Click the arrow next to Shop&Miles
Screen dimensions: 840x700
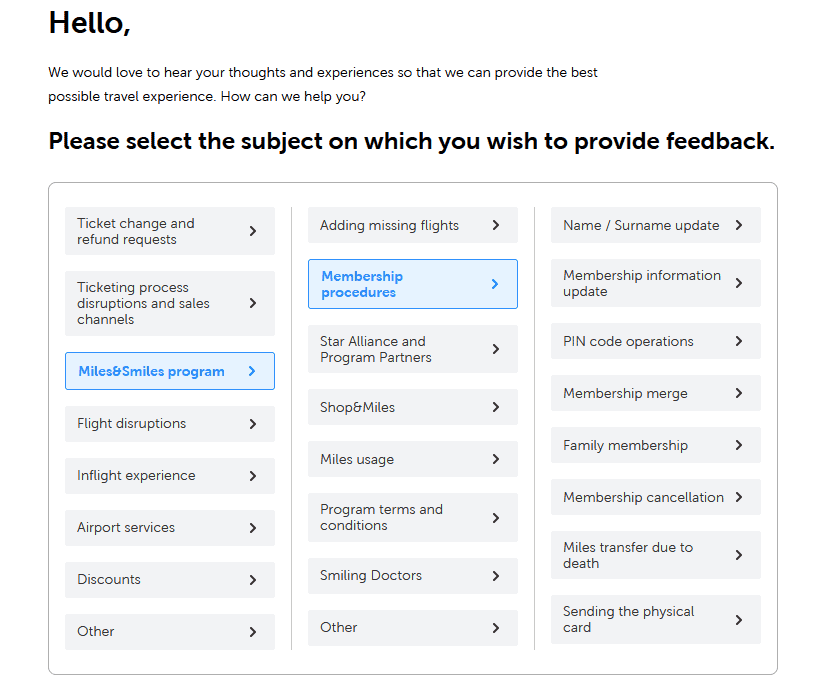pyautogui.click(x=496, y=407)
